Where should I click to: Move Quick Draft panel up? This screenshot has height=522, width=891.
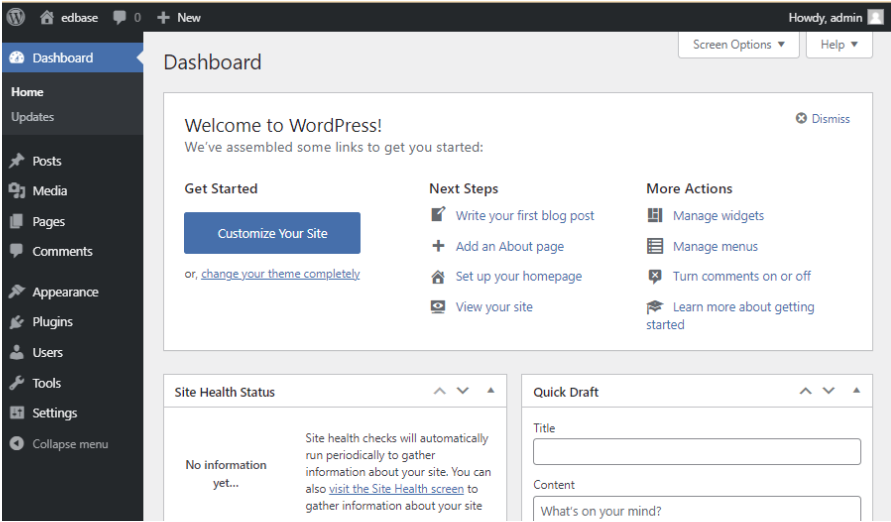[x=806, y=391]
